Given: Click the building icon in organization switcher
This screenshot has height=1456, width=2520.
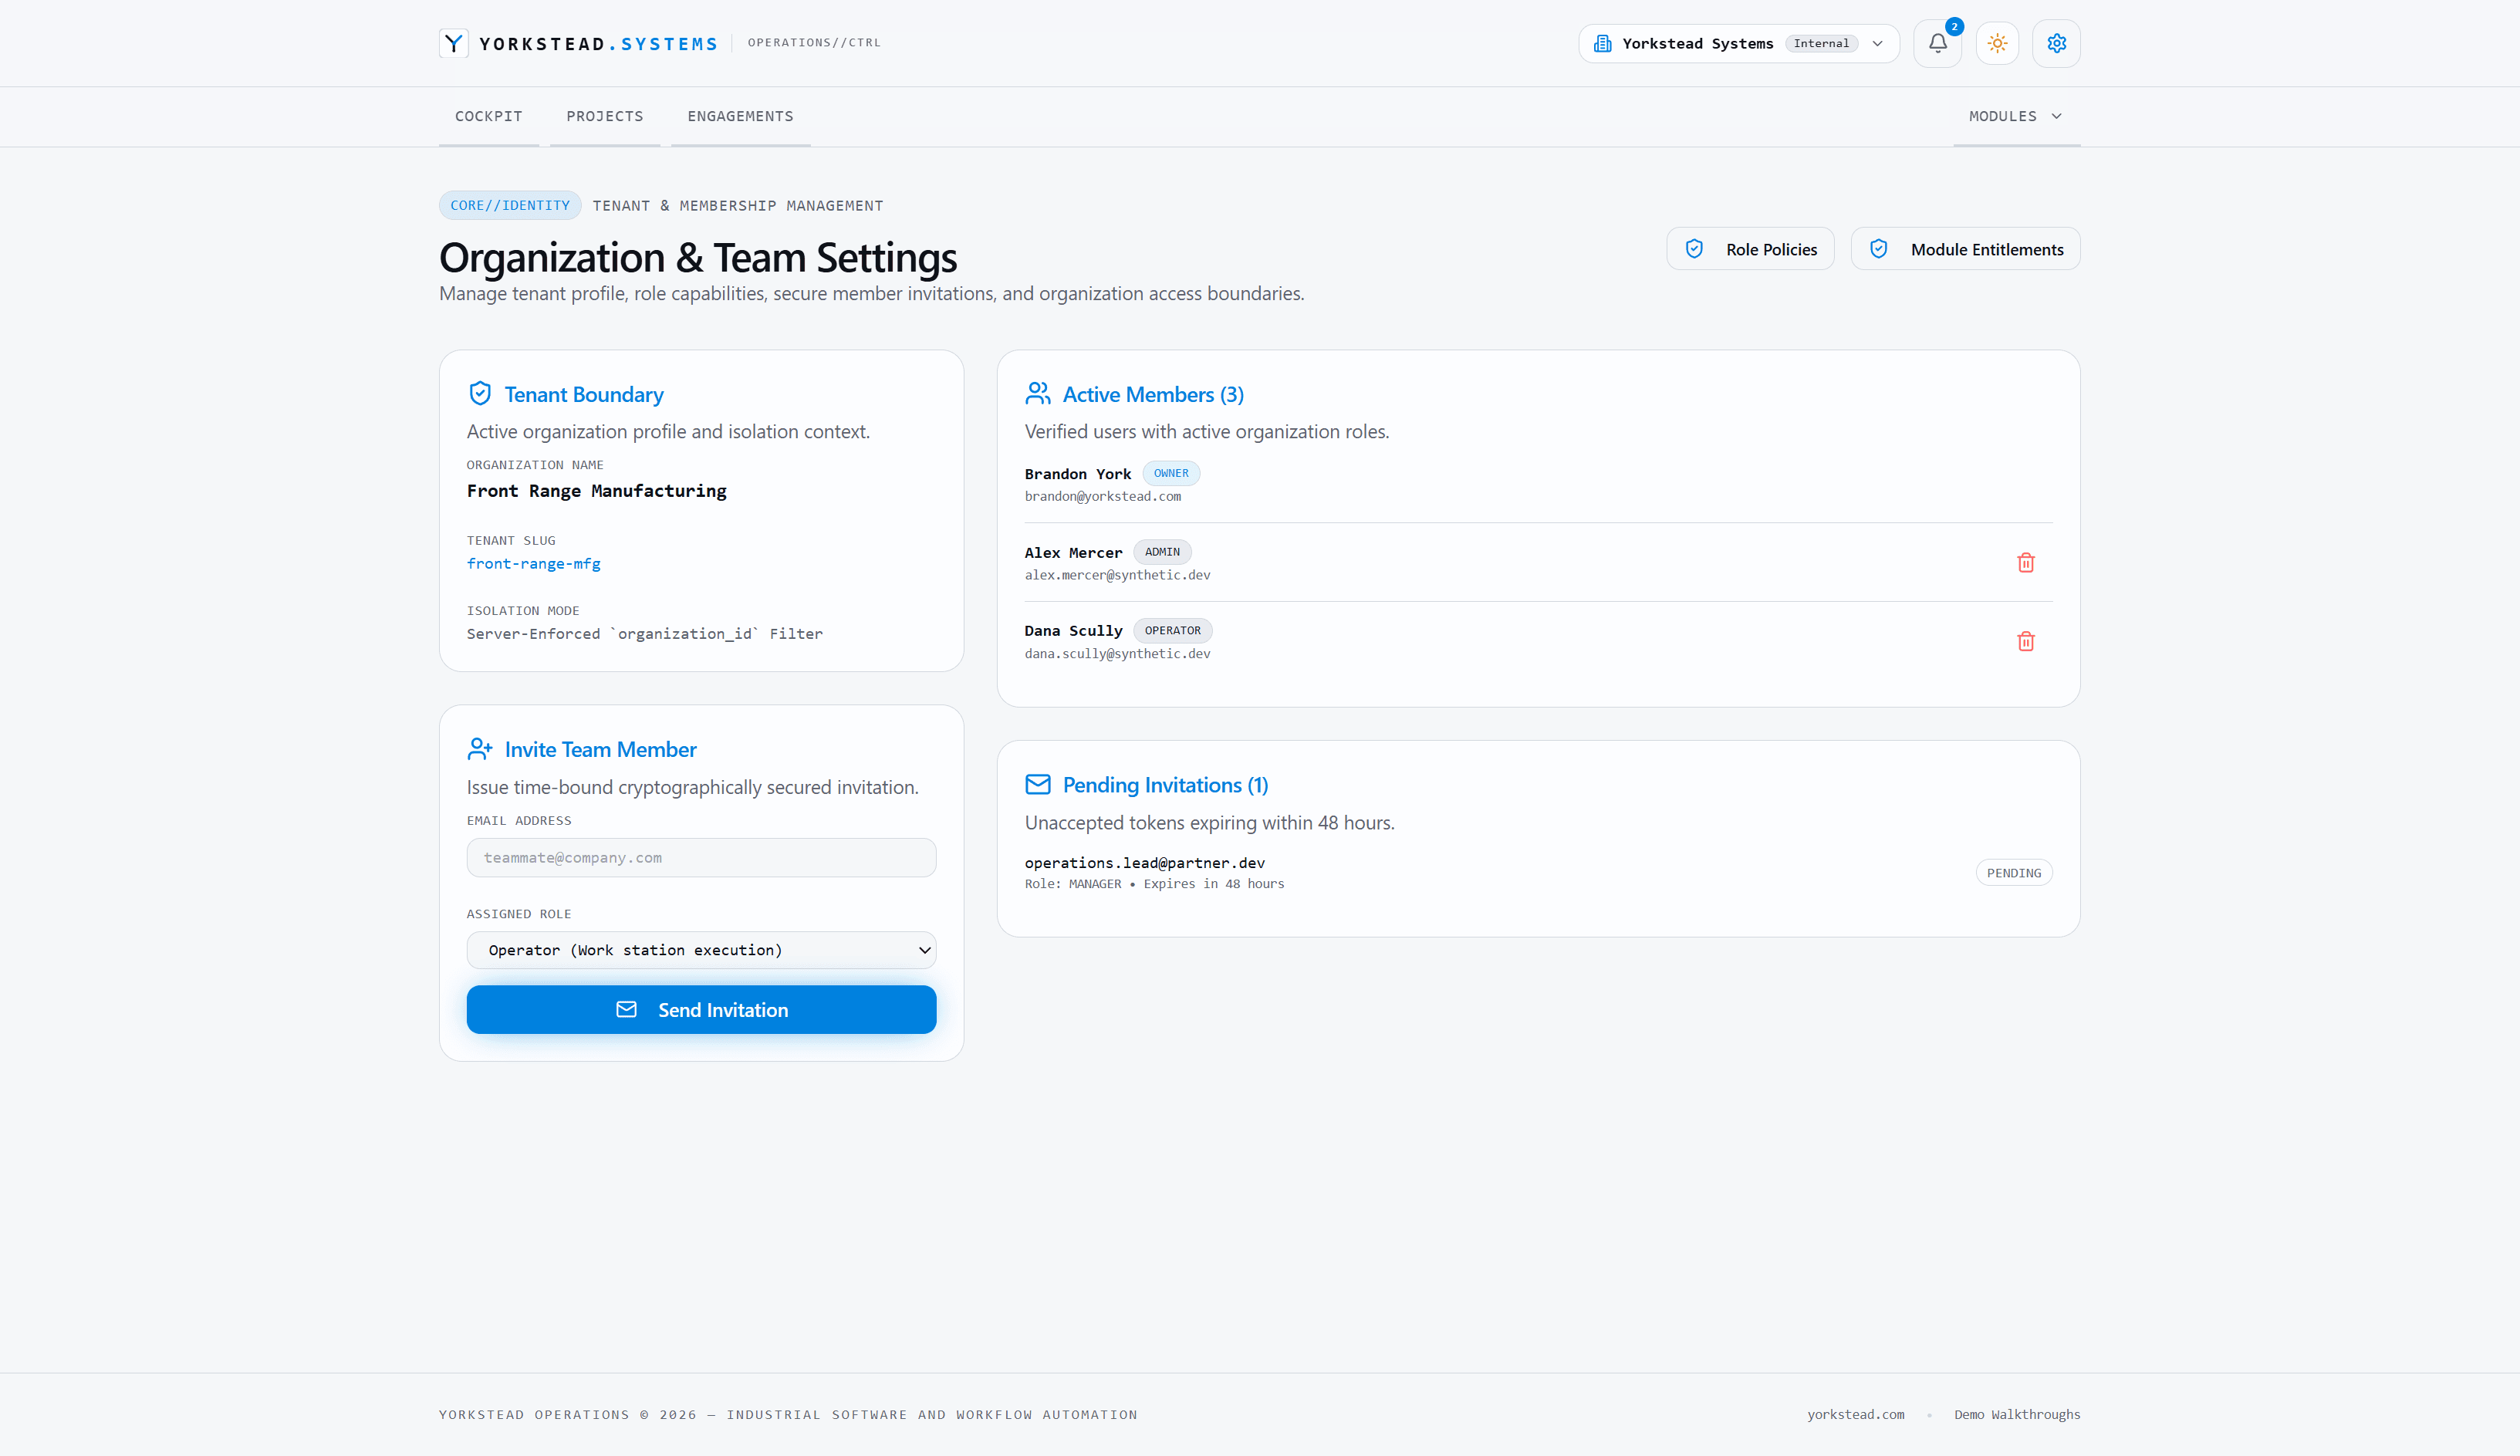Looking at the screenshot, I should point(1602,43).
